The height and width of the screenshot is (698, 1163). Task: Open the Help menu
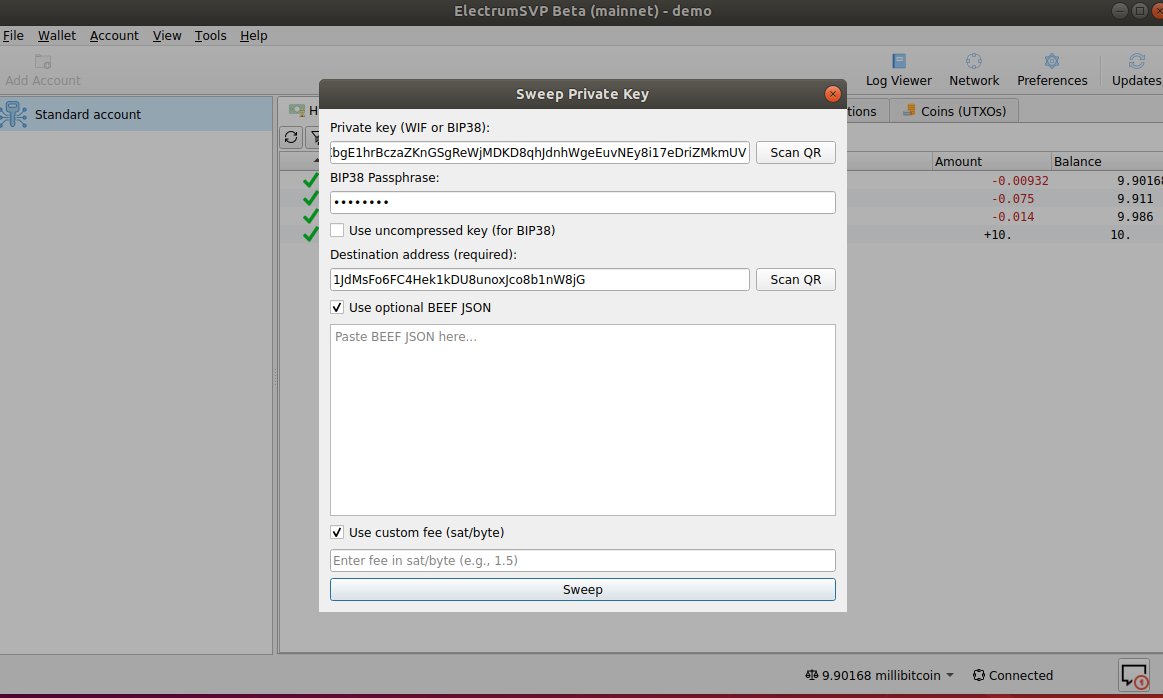[254, 36]
